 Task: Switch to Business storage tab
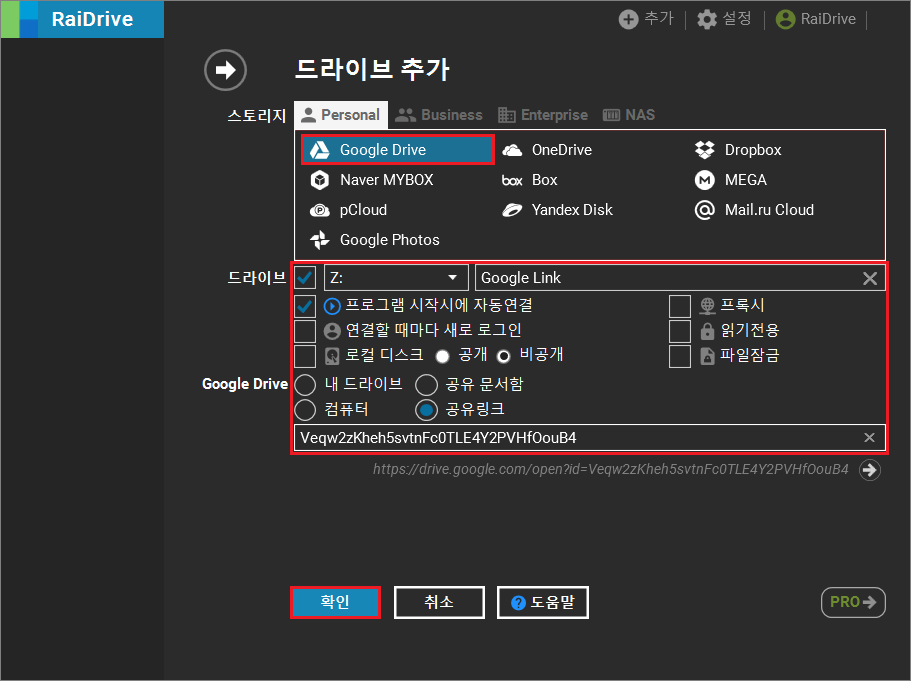[439, 115]
